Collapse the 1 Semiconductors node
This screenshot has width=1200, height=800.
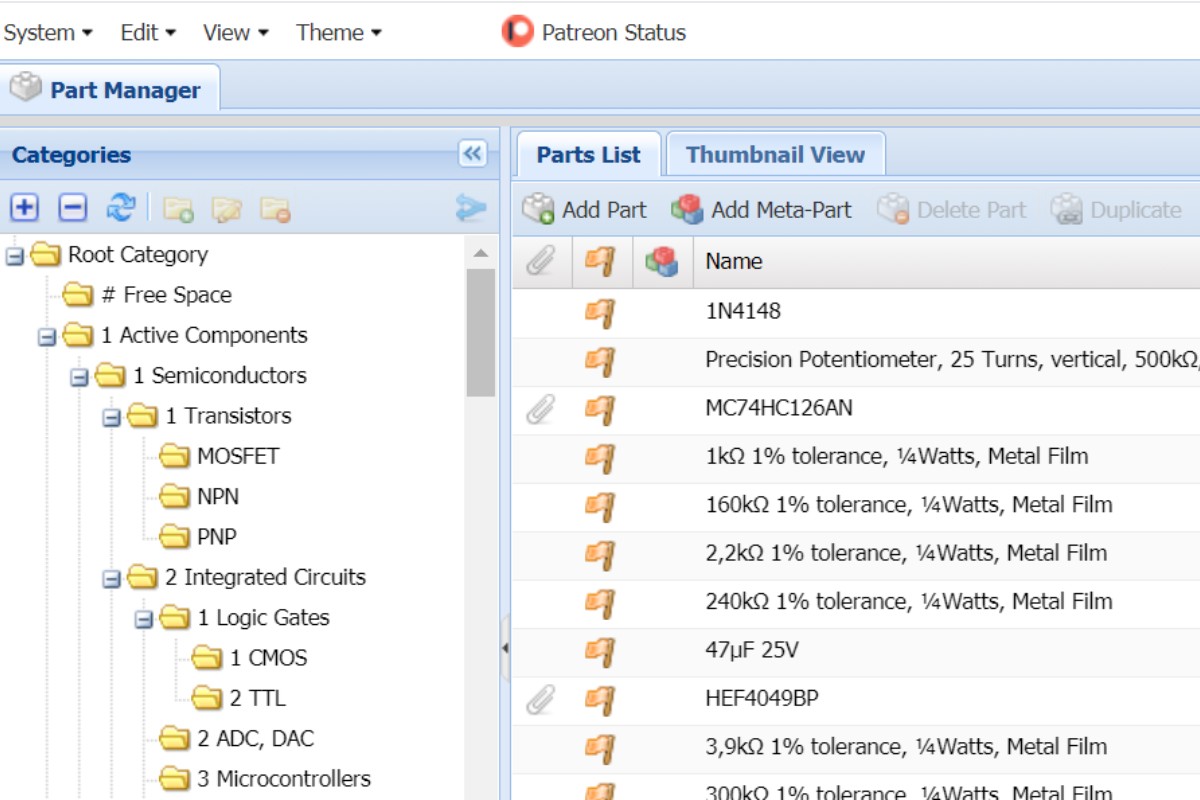[x=78, y=378]
